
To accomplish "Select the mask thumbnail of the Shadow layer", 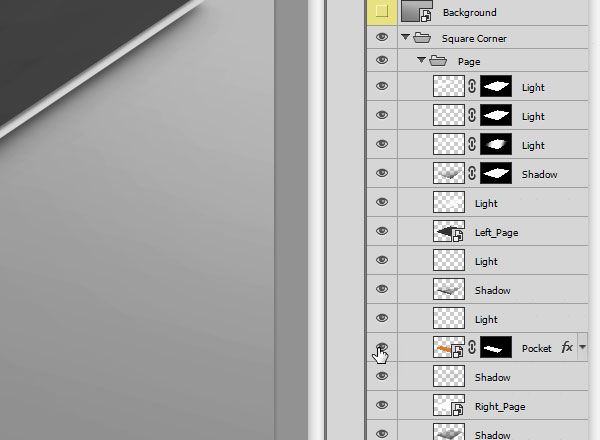I will pyautogui.click(x=496, y=173).
